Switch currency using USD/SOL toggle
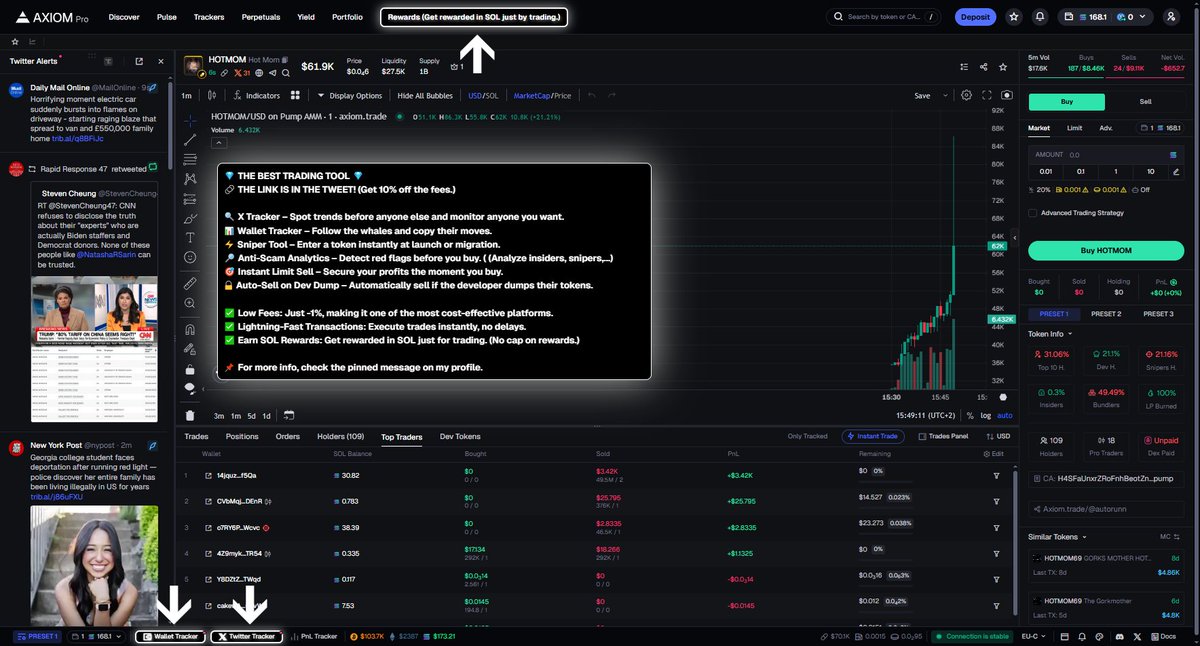The height and width of the screenshot is (646, 1200). click(481, 96)
